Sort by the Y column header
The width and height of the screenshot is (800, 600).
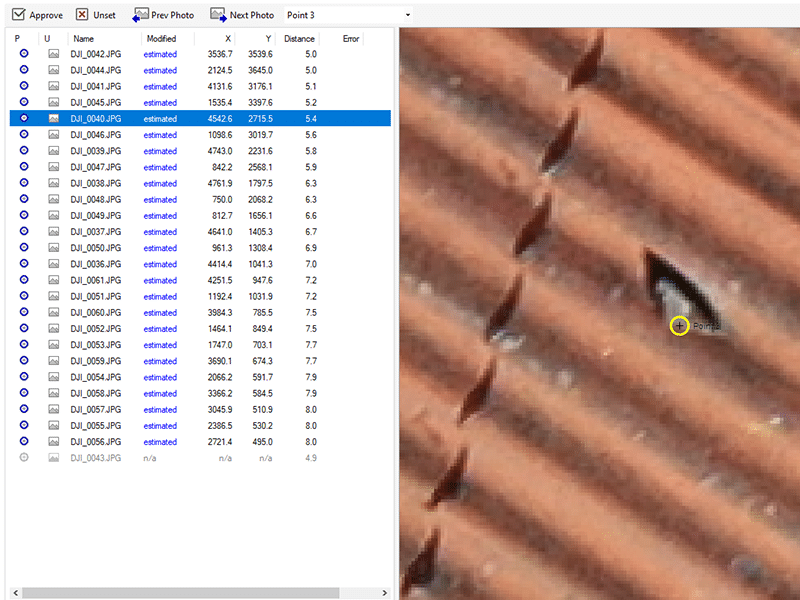tap(268, 39)
